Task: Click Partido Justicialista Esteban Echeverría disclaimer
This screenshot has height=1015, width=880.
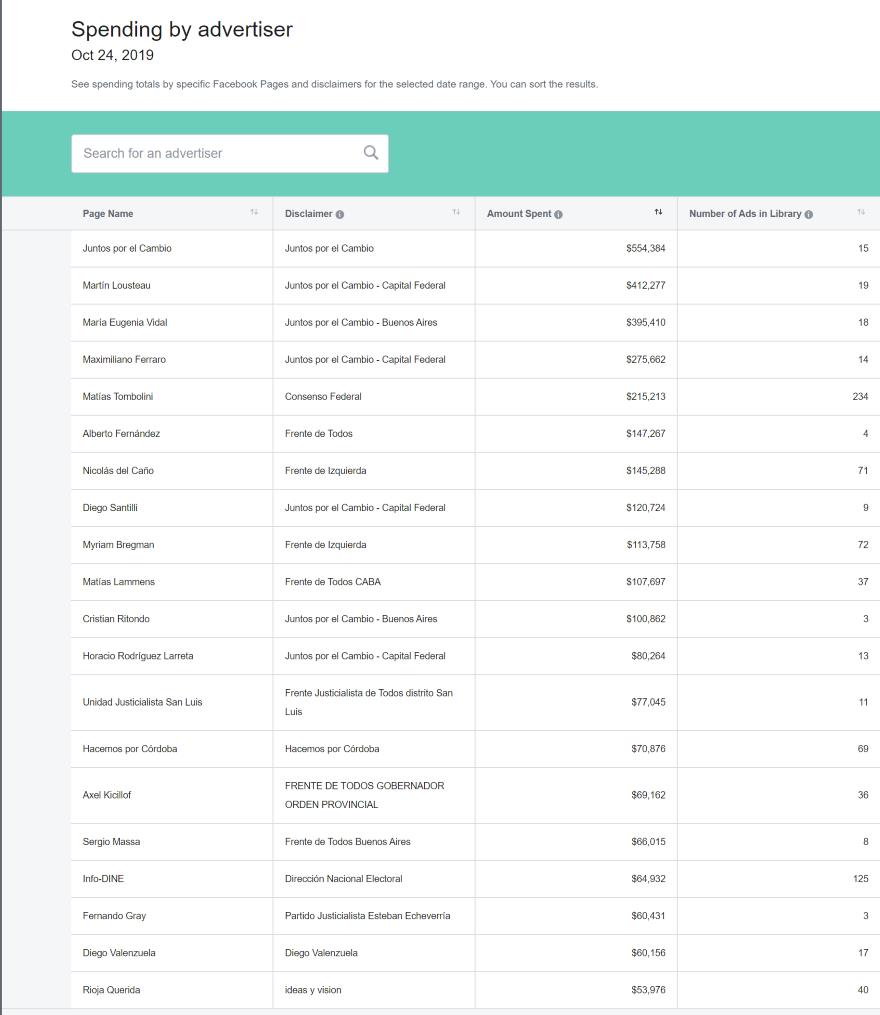Action: [368, 915]
